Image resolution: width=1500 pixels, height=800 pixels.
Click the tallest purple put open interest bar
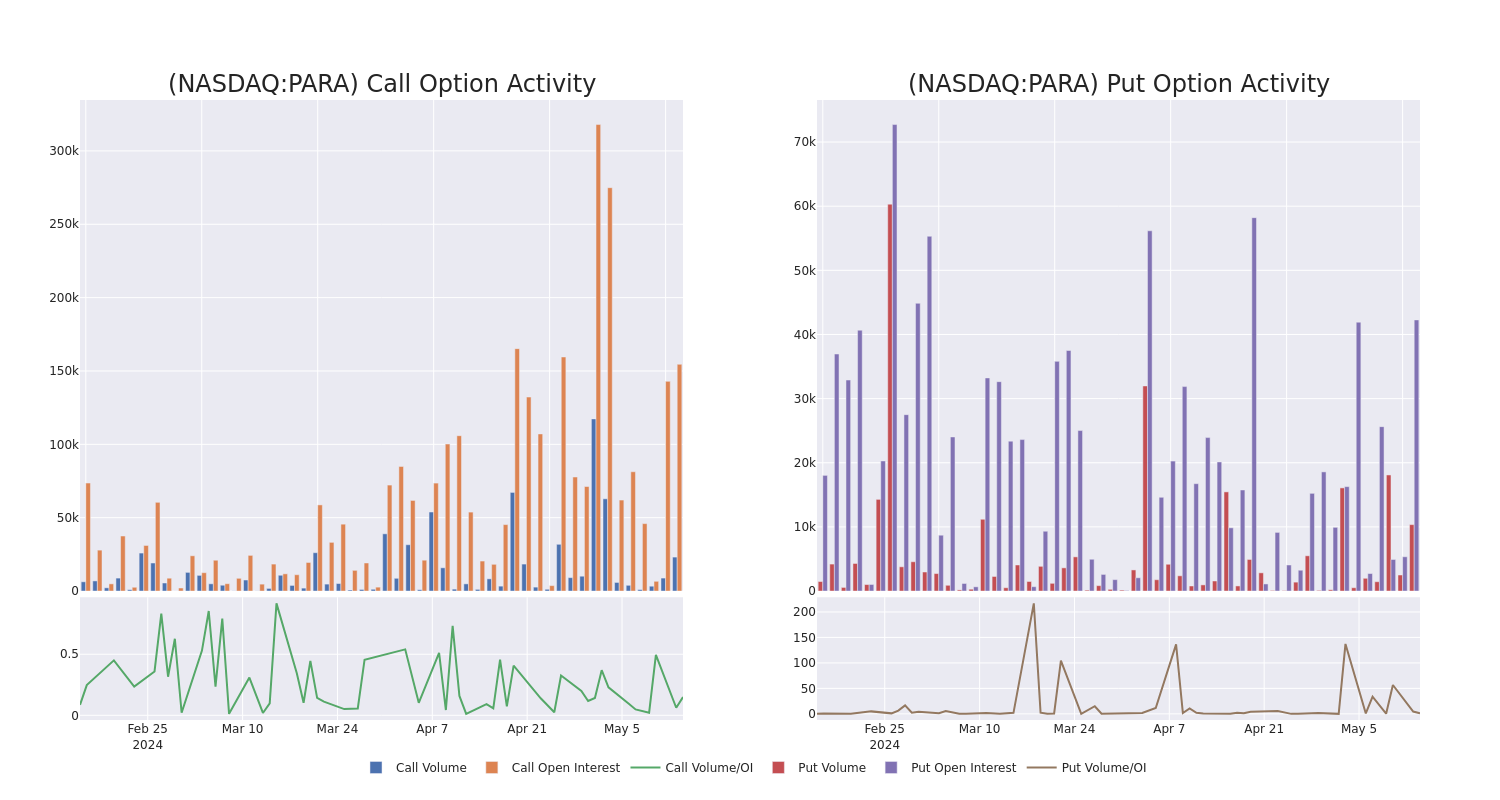click(895, 358)
